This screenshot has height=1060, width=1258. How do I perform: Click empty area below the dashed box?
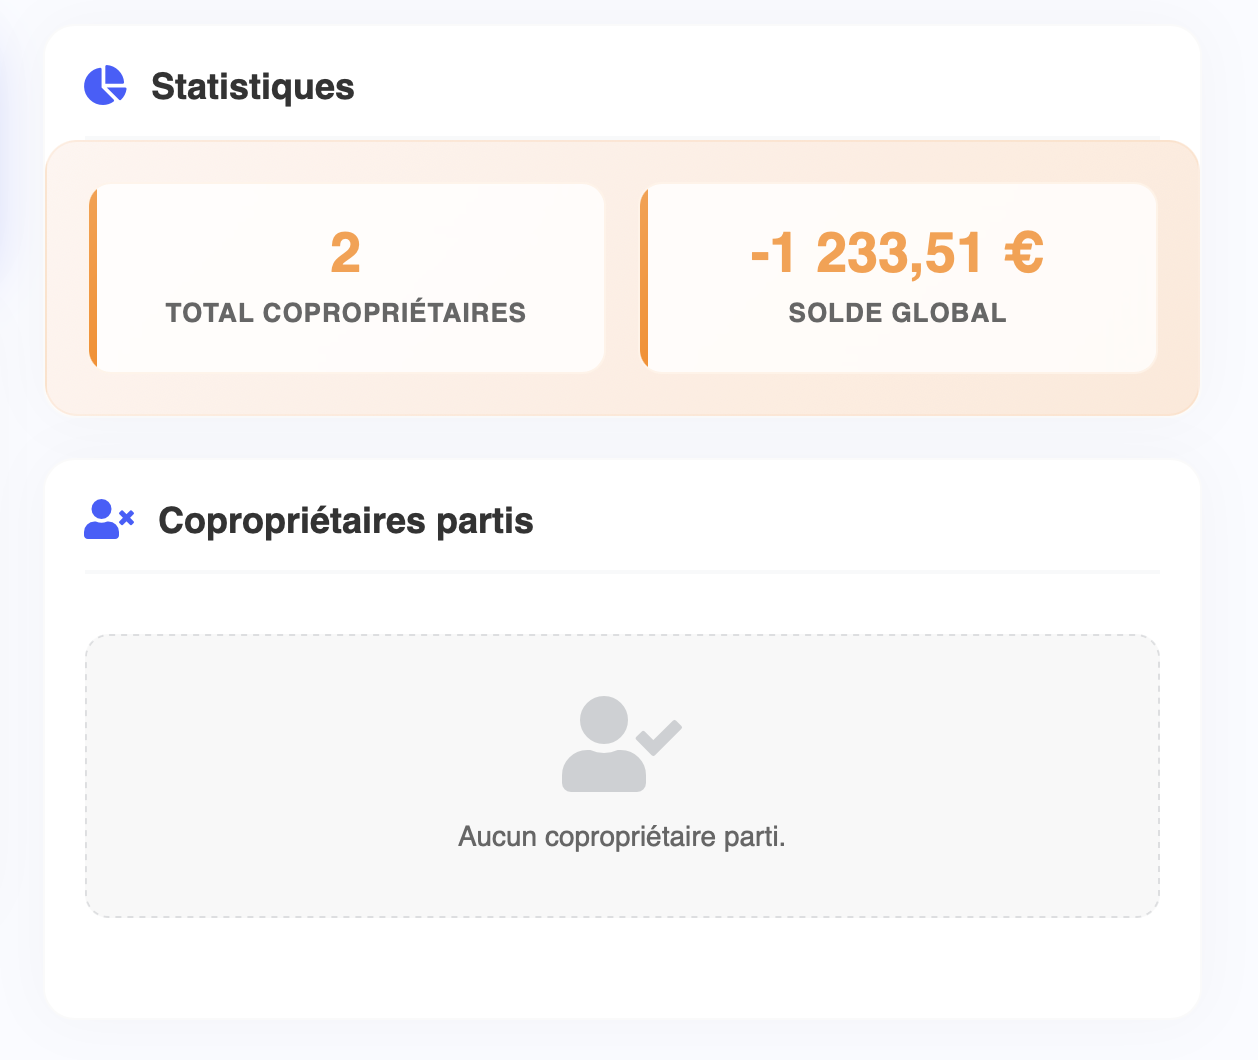(621, 965)
